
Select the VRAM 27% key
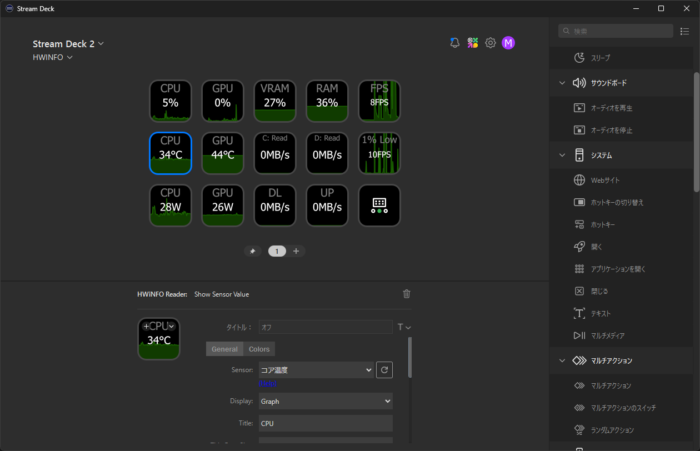point(275,101)
